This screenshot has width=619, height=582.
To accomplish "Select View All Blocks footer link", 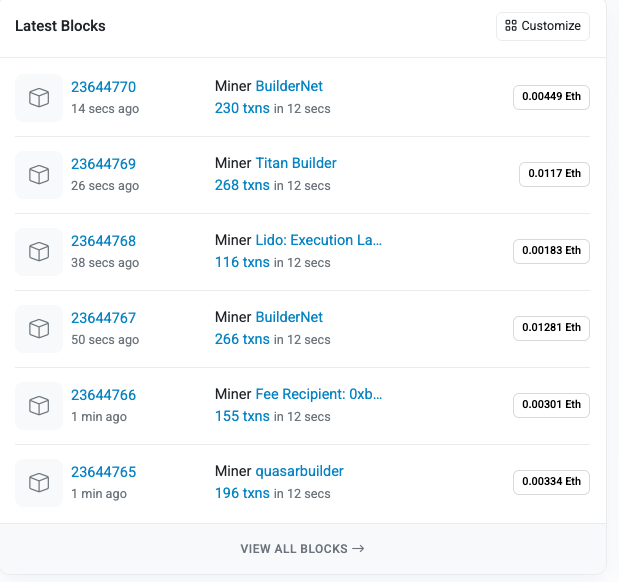I will [302, 548].
